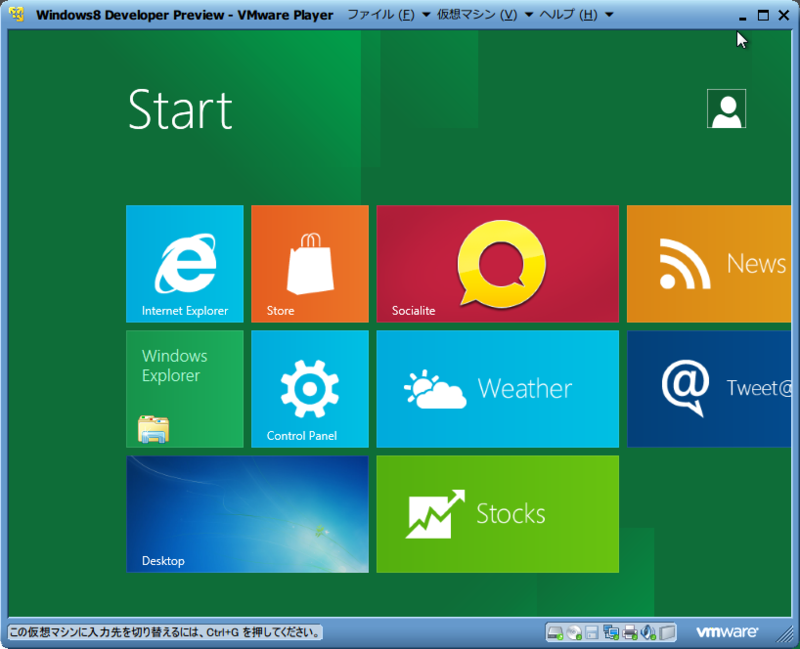Expand the ファイル menu dropdown arrow

[x=426, y=15]
